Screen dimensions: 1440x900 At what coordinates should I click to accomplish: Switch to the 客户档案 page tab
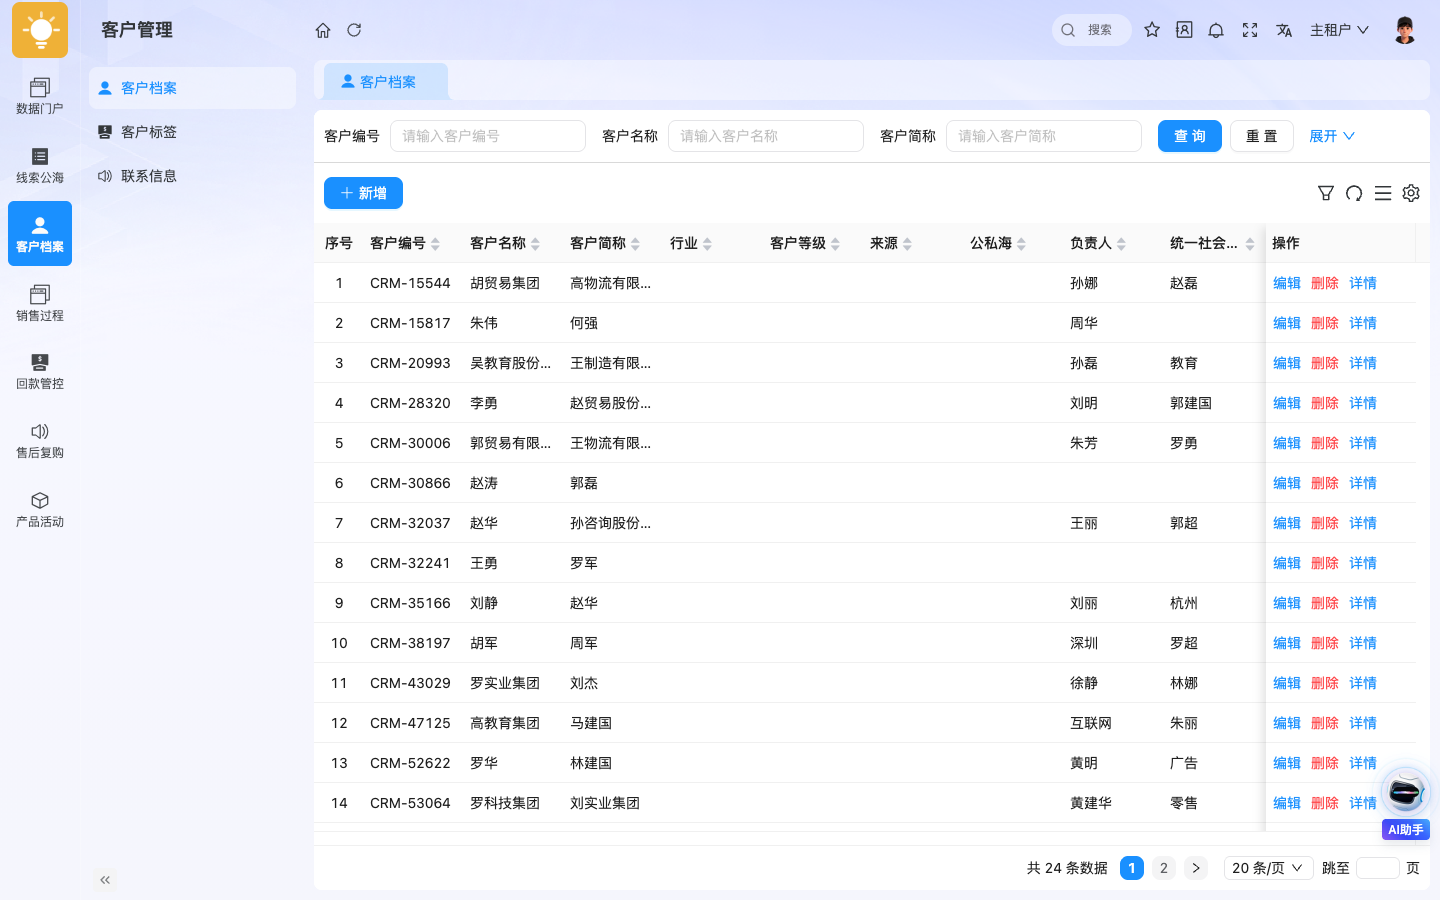tap(385, 82)
